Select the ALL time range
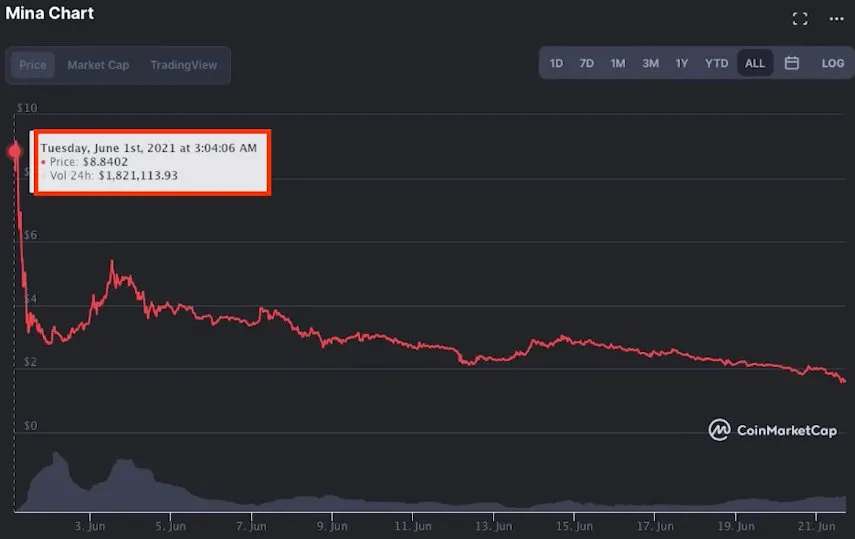Screen dimensions: 855x539 (x=755, y=63)
